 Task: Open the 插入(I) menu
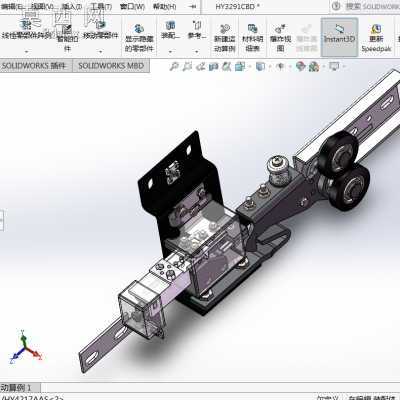pyautogui.click(x=72, y=6)
